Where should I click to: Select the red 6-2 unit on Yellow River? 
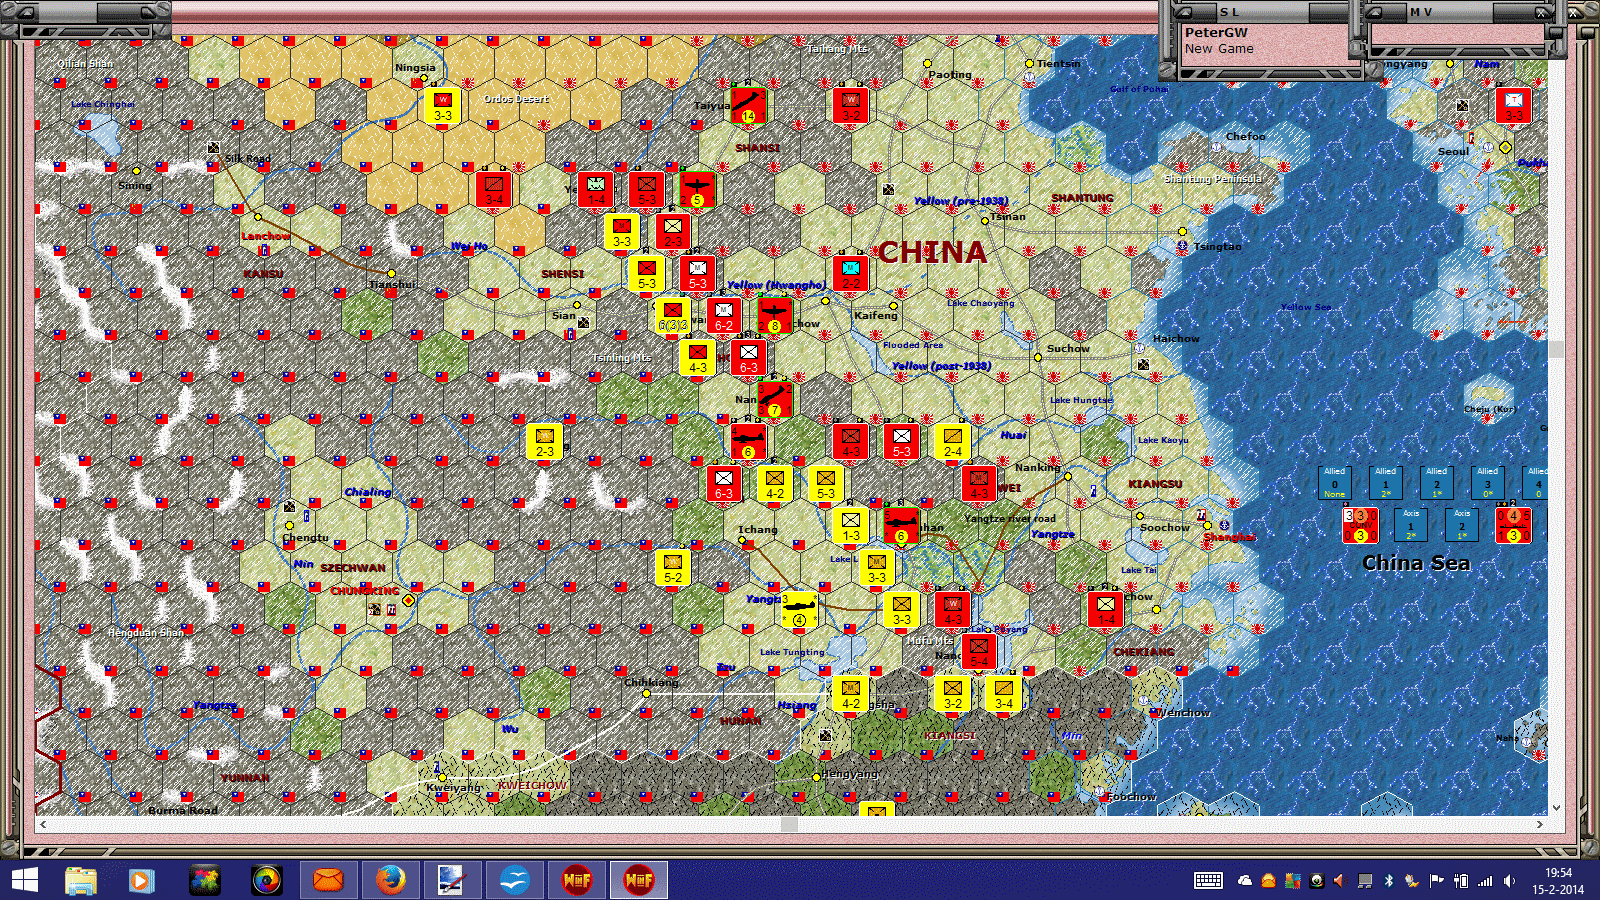pyautogui.click(x=723, y=316)
